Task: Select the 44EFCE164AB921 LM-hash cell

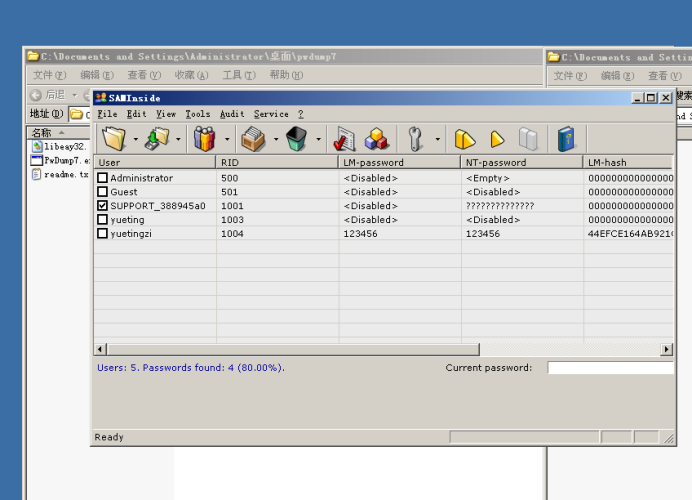Action: [630, 233]
